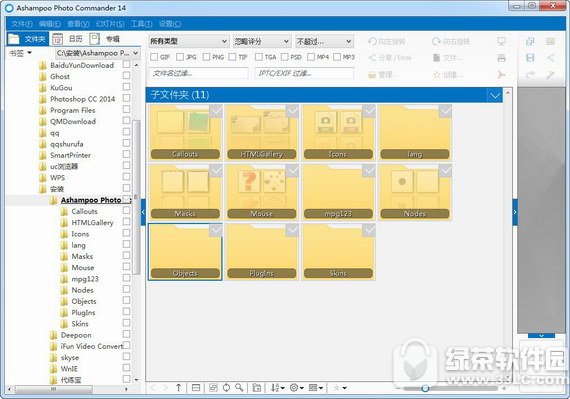Click the 分享 / Email button
Viewport: 570px width, 399px height.
(390, 58)
